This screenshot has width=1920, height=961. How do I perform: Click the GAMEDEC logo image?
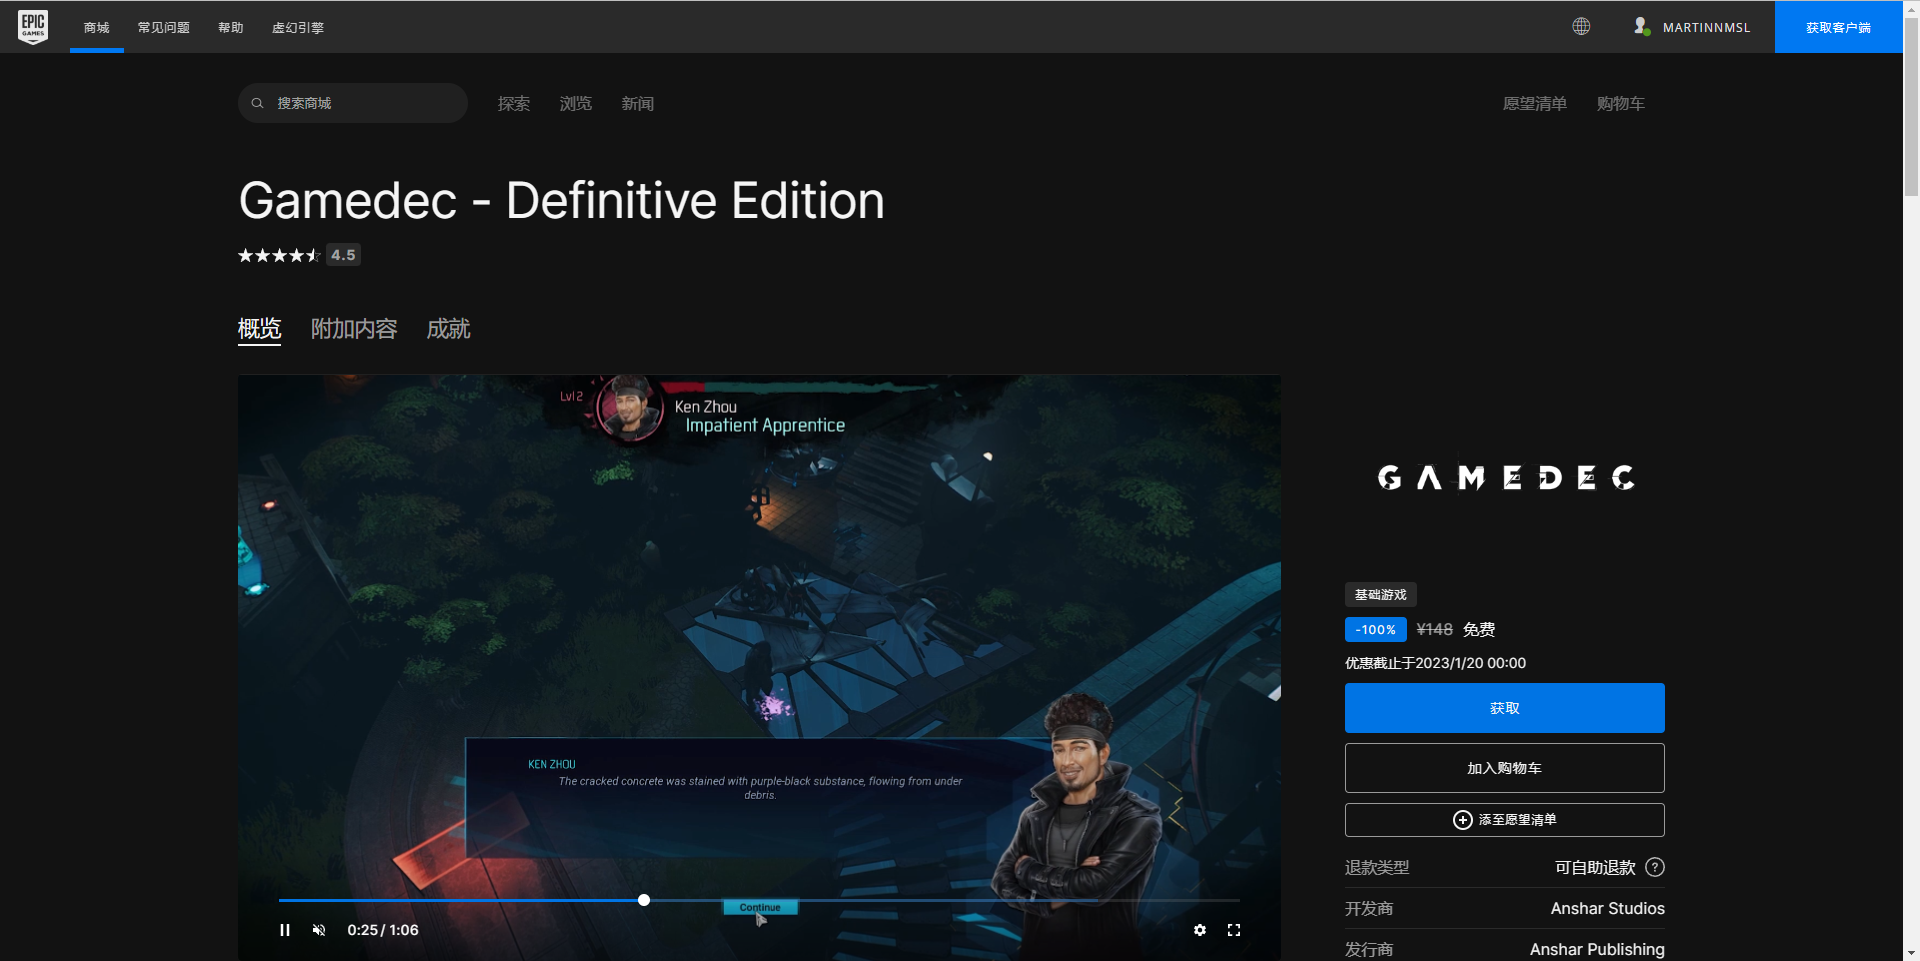coord(1505,478)
